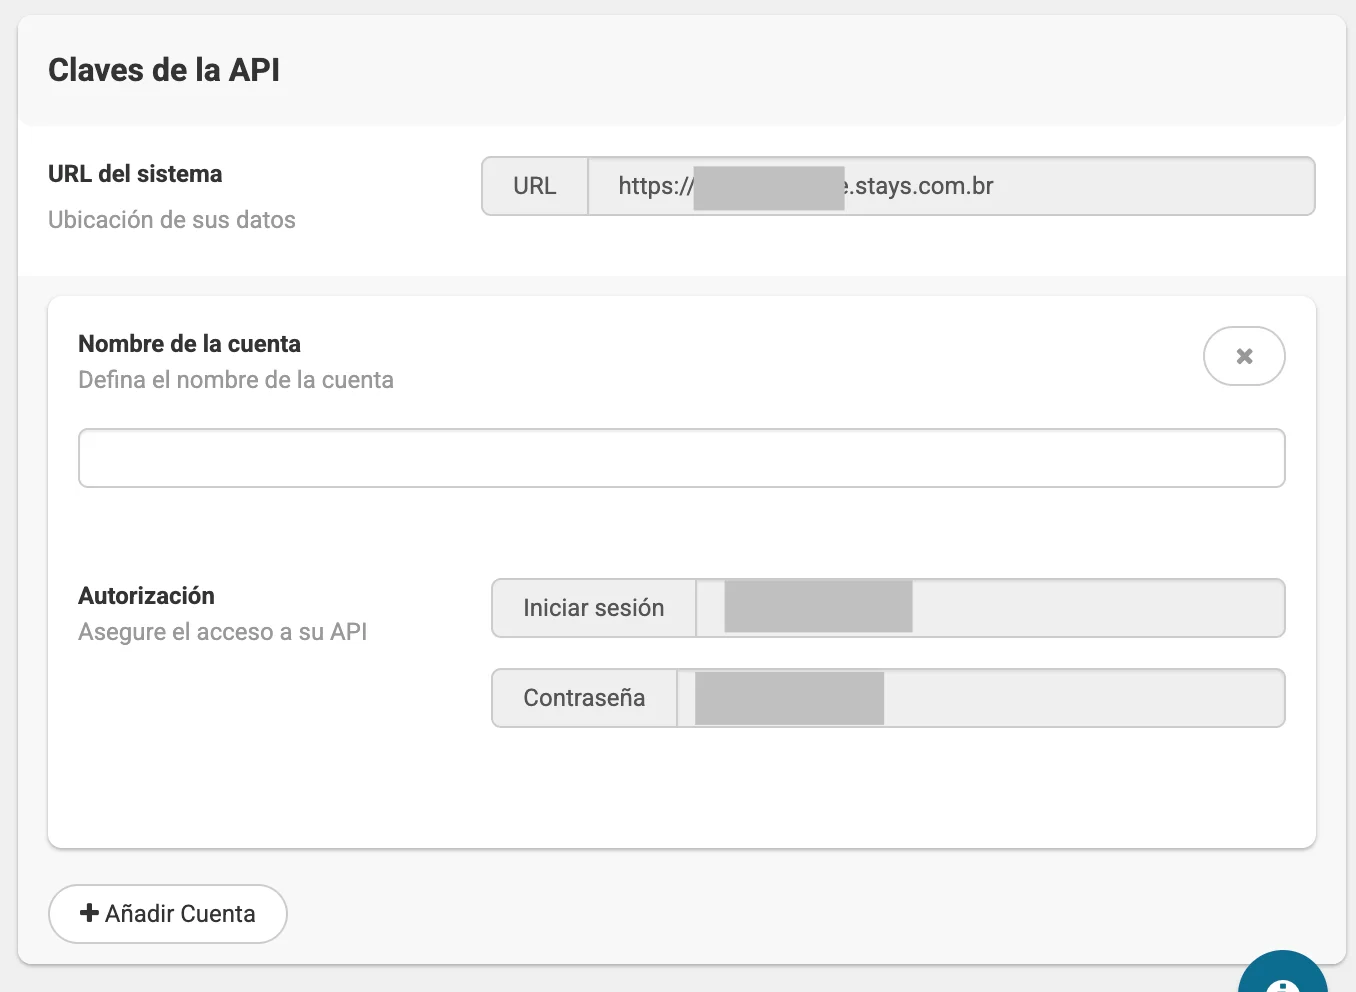Click the URL prefix label

pyautogui.click(x=535, y=186)
